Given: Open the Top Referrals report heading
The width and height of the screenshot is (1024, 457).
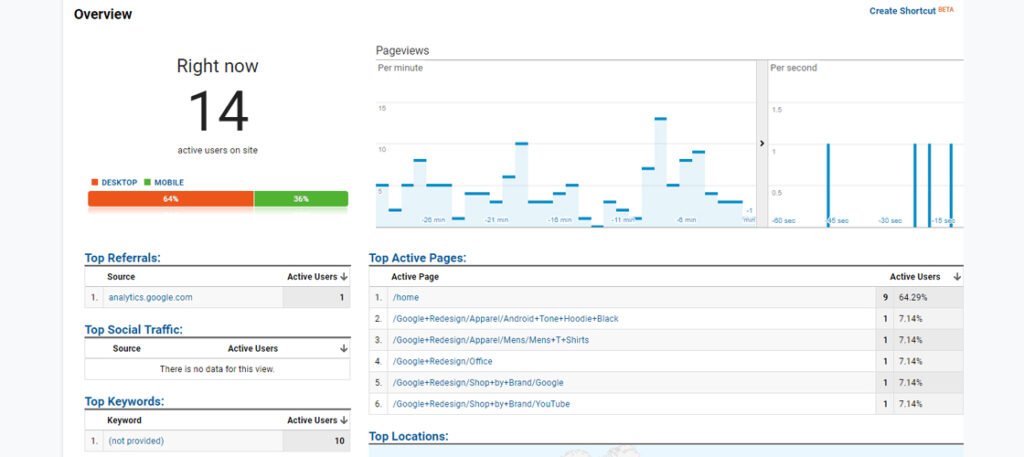Looking at the screenshot, I should pos(122,258).
